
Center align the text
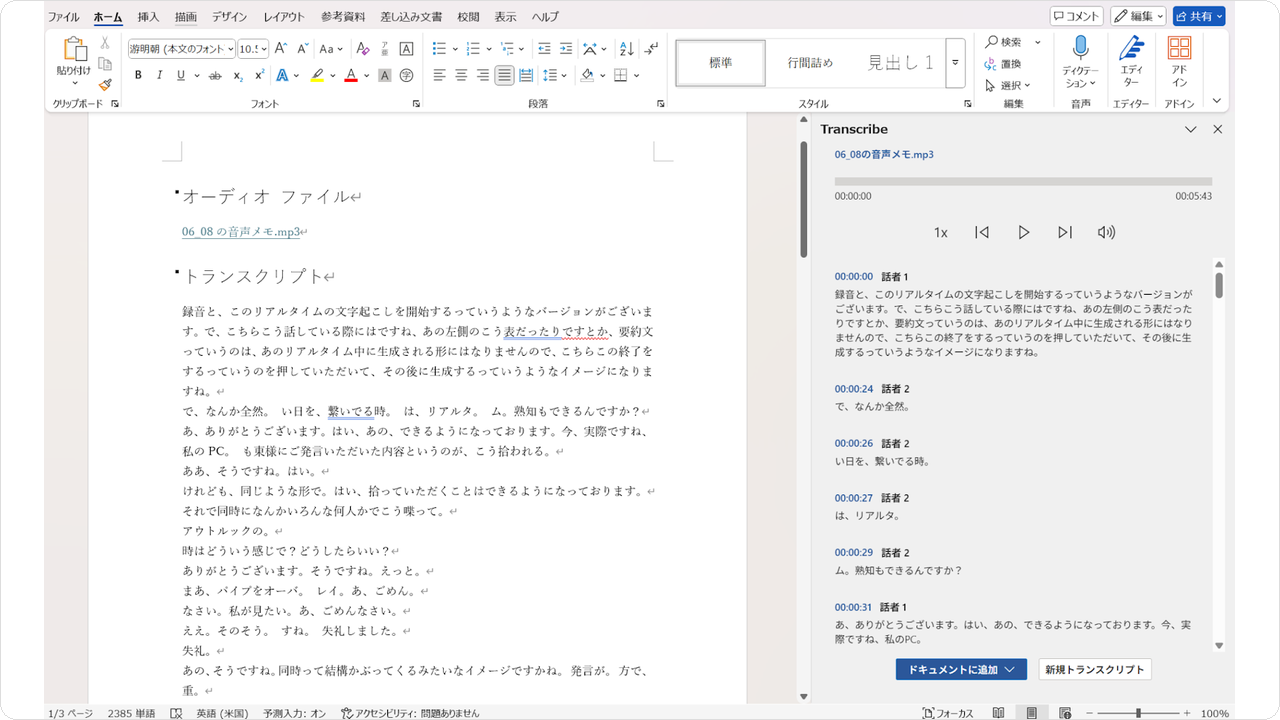pos(461,75)
